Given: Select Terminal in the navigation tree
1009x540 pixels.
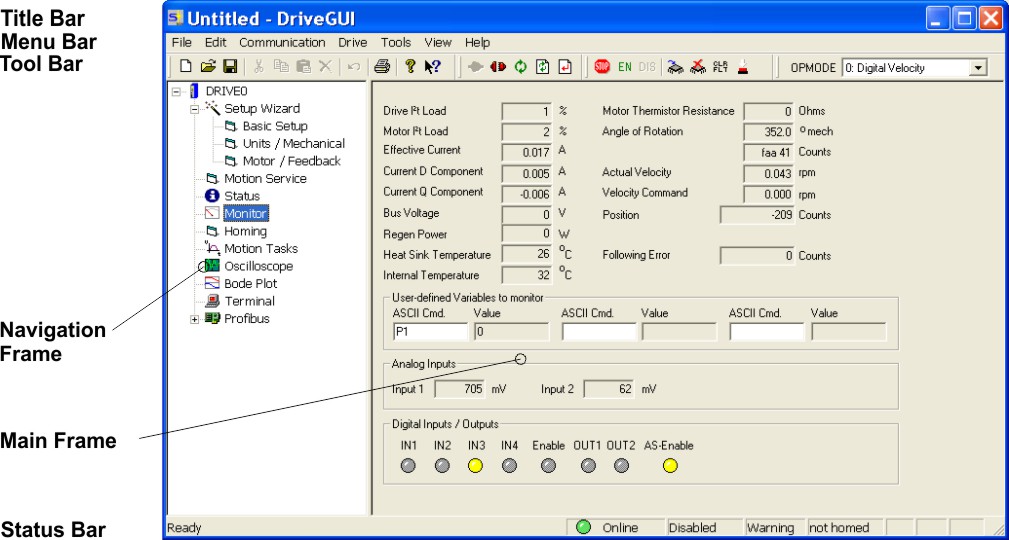Looking at the screenshot, I should click(x=249, y=301).
